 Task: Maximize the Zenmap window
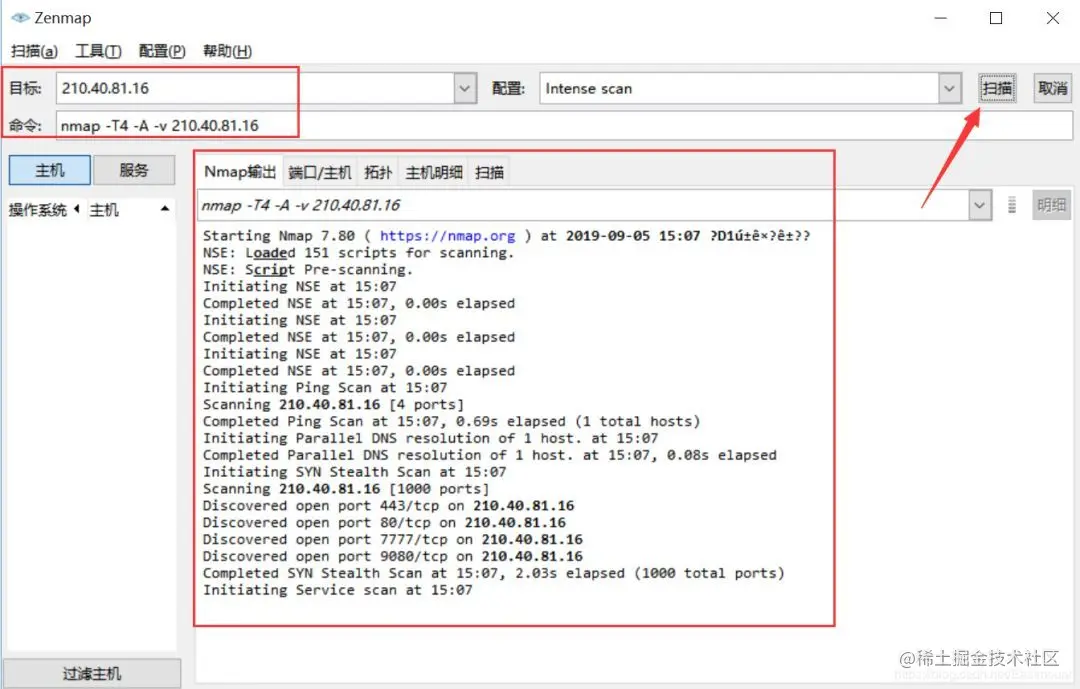pos(996,18)
